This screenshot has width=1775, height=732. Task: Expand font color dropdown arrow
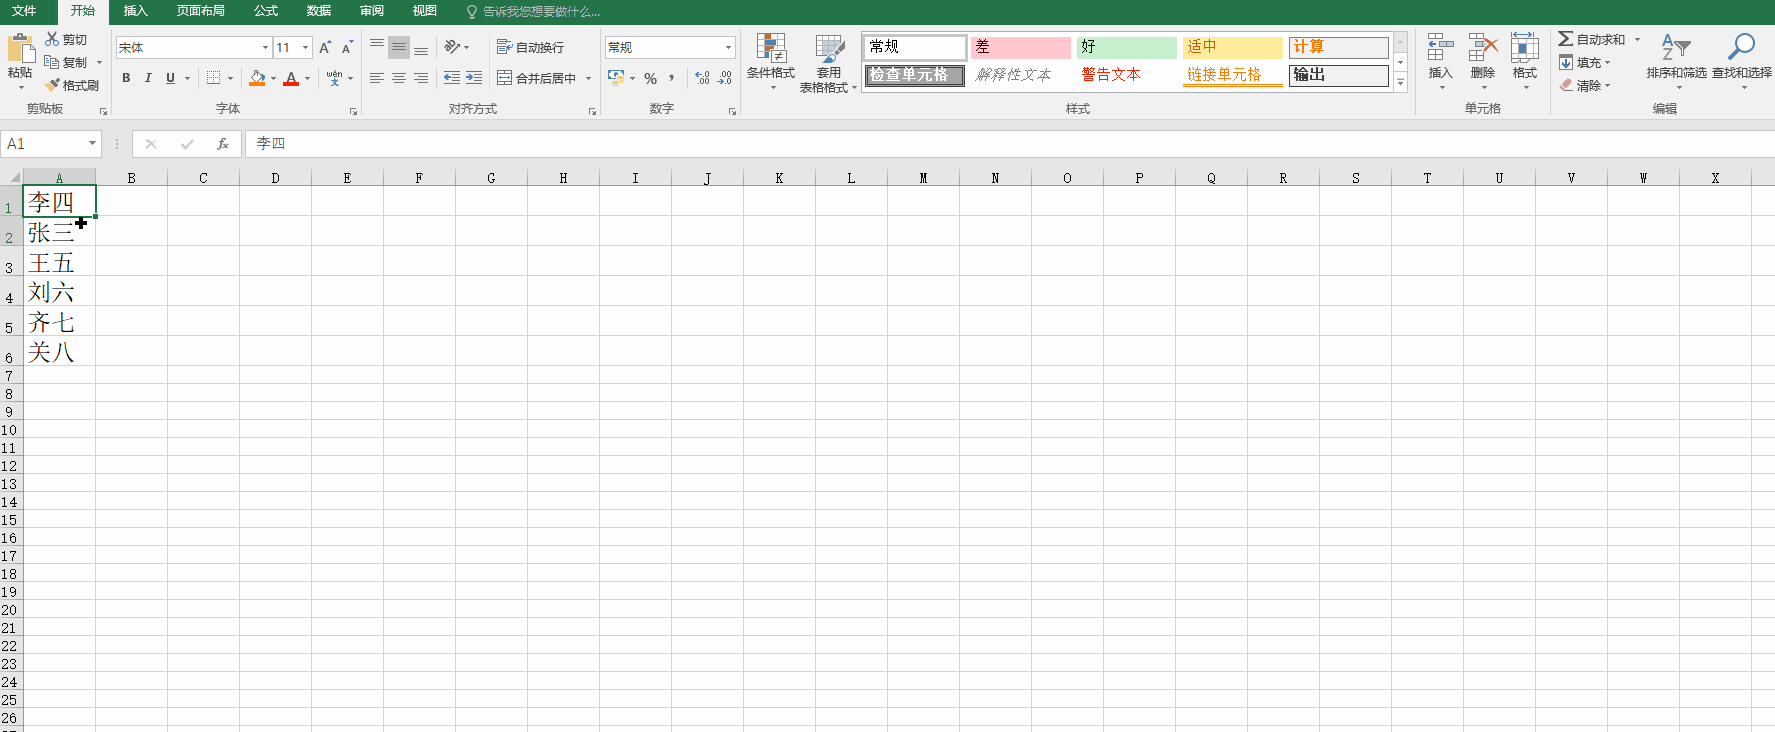[x=307, y=78]
